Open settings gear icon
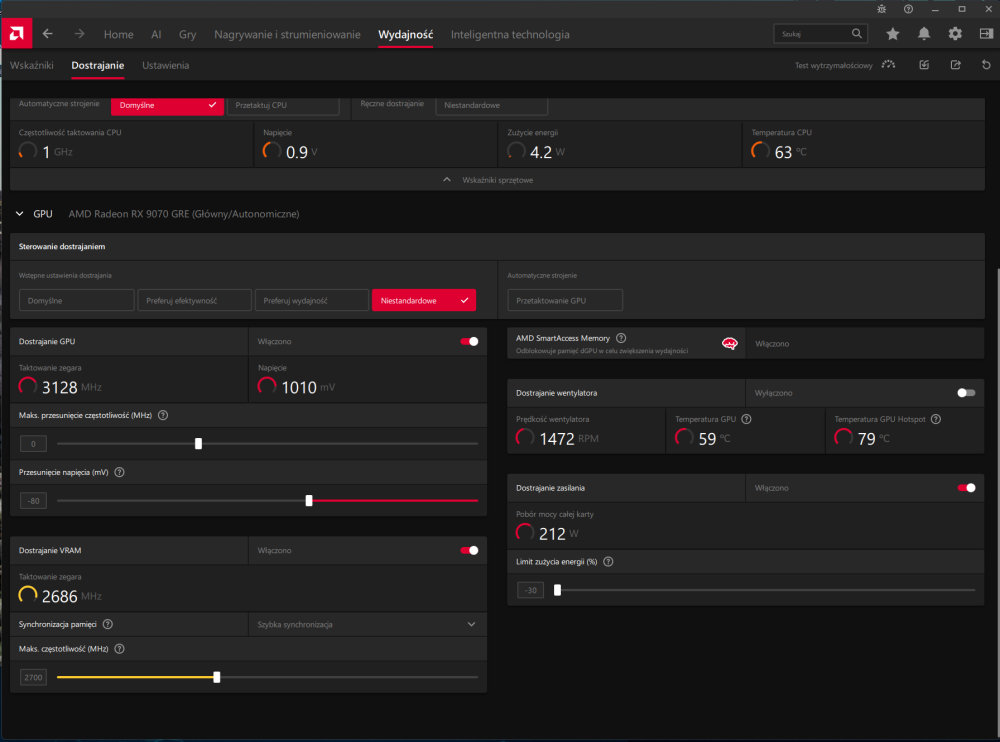1000x742 pixels. tap(955, 34)
